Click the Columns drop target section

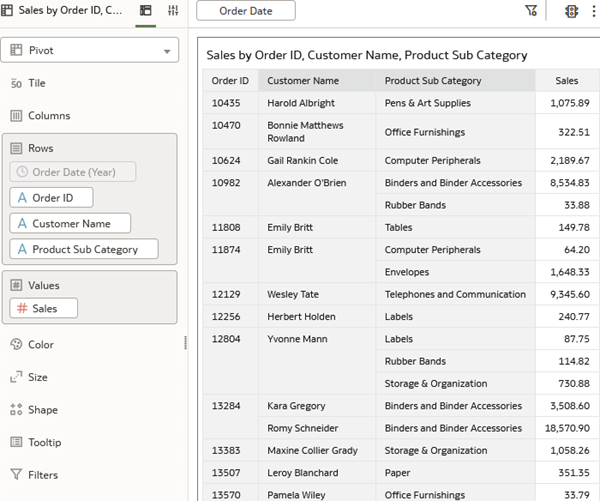click(49, 115)
